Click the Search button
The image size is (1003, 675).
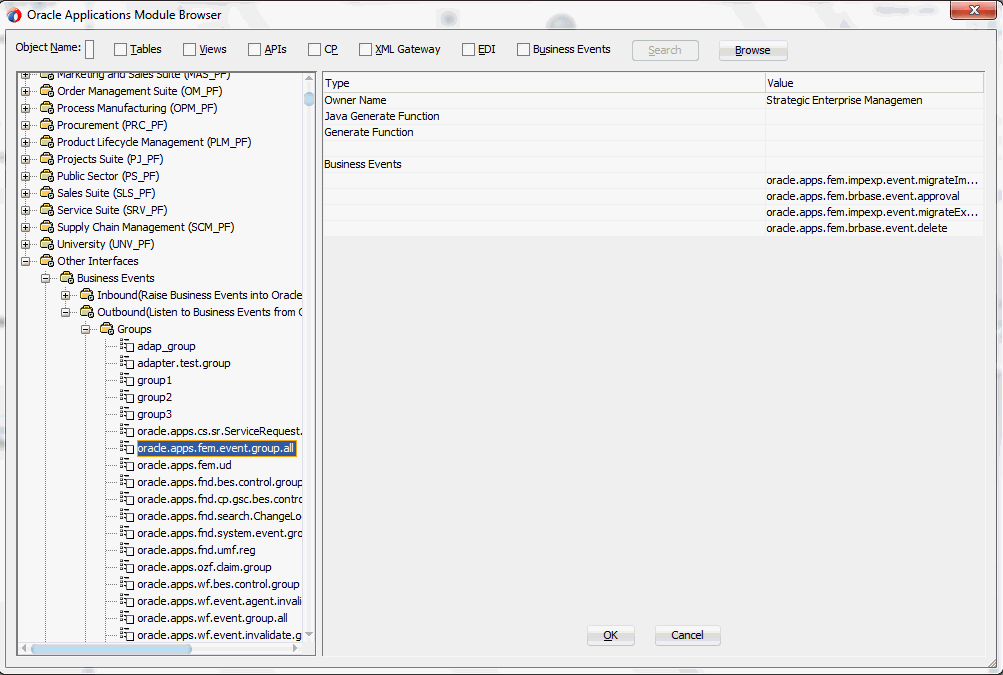pyautogui.click(x=665, y=50)
